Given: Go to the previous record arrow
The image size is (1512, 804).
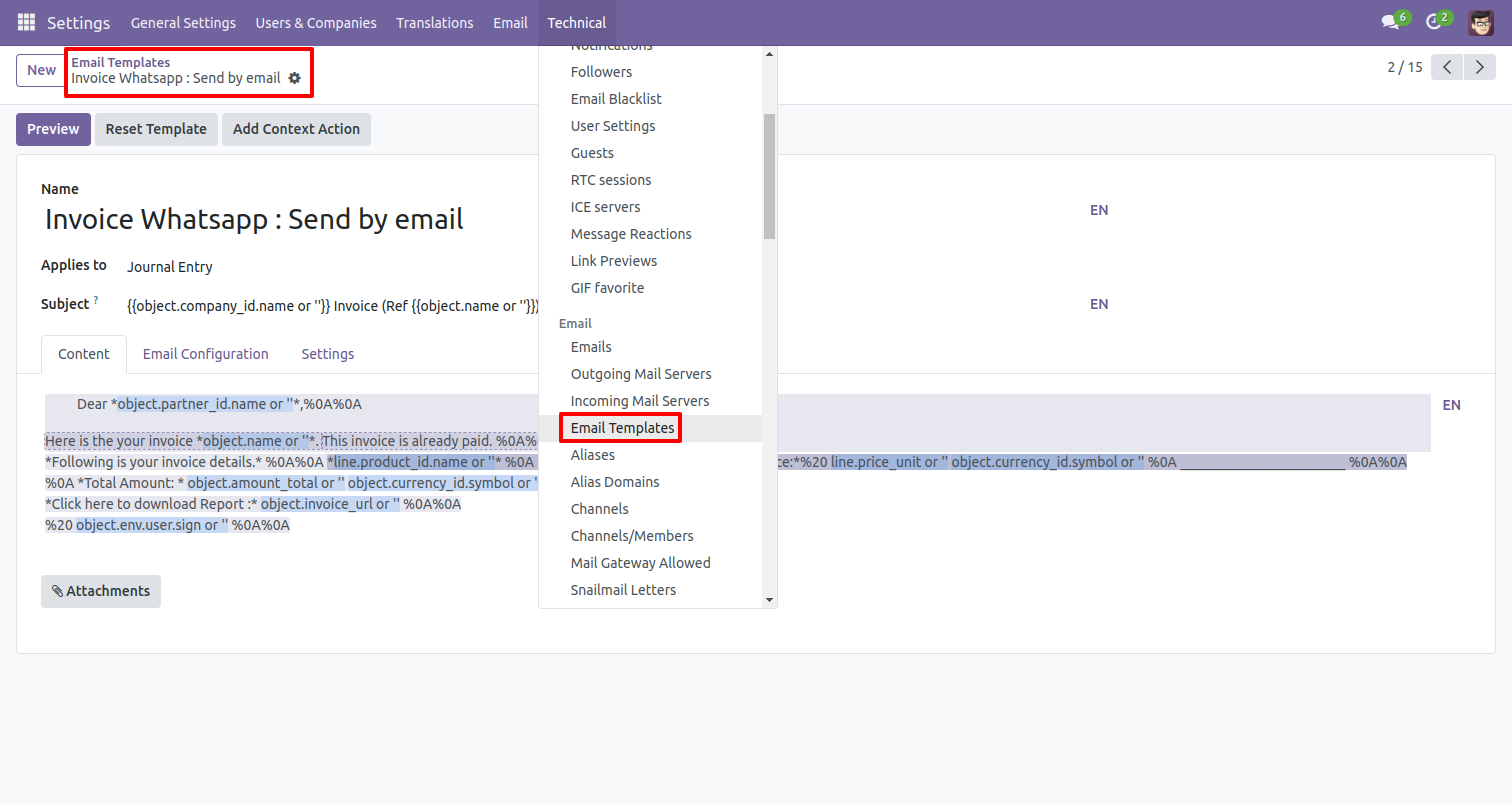Looking at the screenshot, I should [1447, 68].
